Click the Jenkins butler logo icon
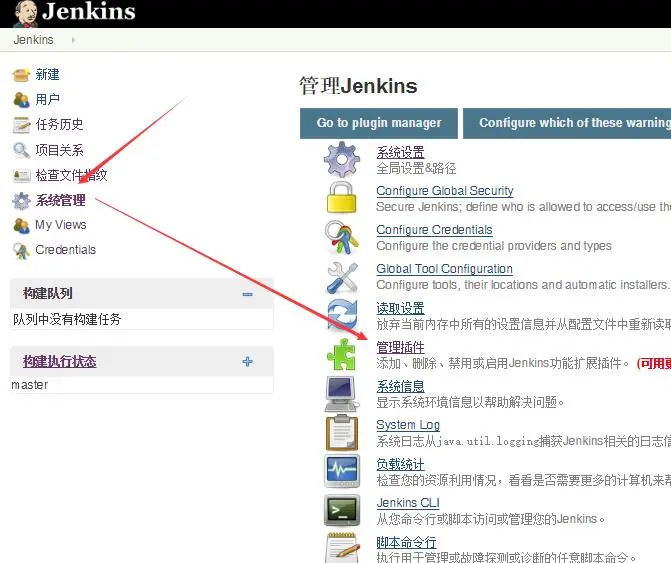671x563 pixels. tap(26, 13)
